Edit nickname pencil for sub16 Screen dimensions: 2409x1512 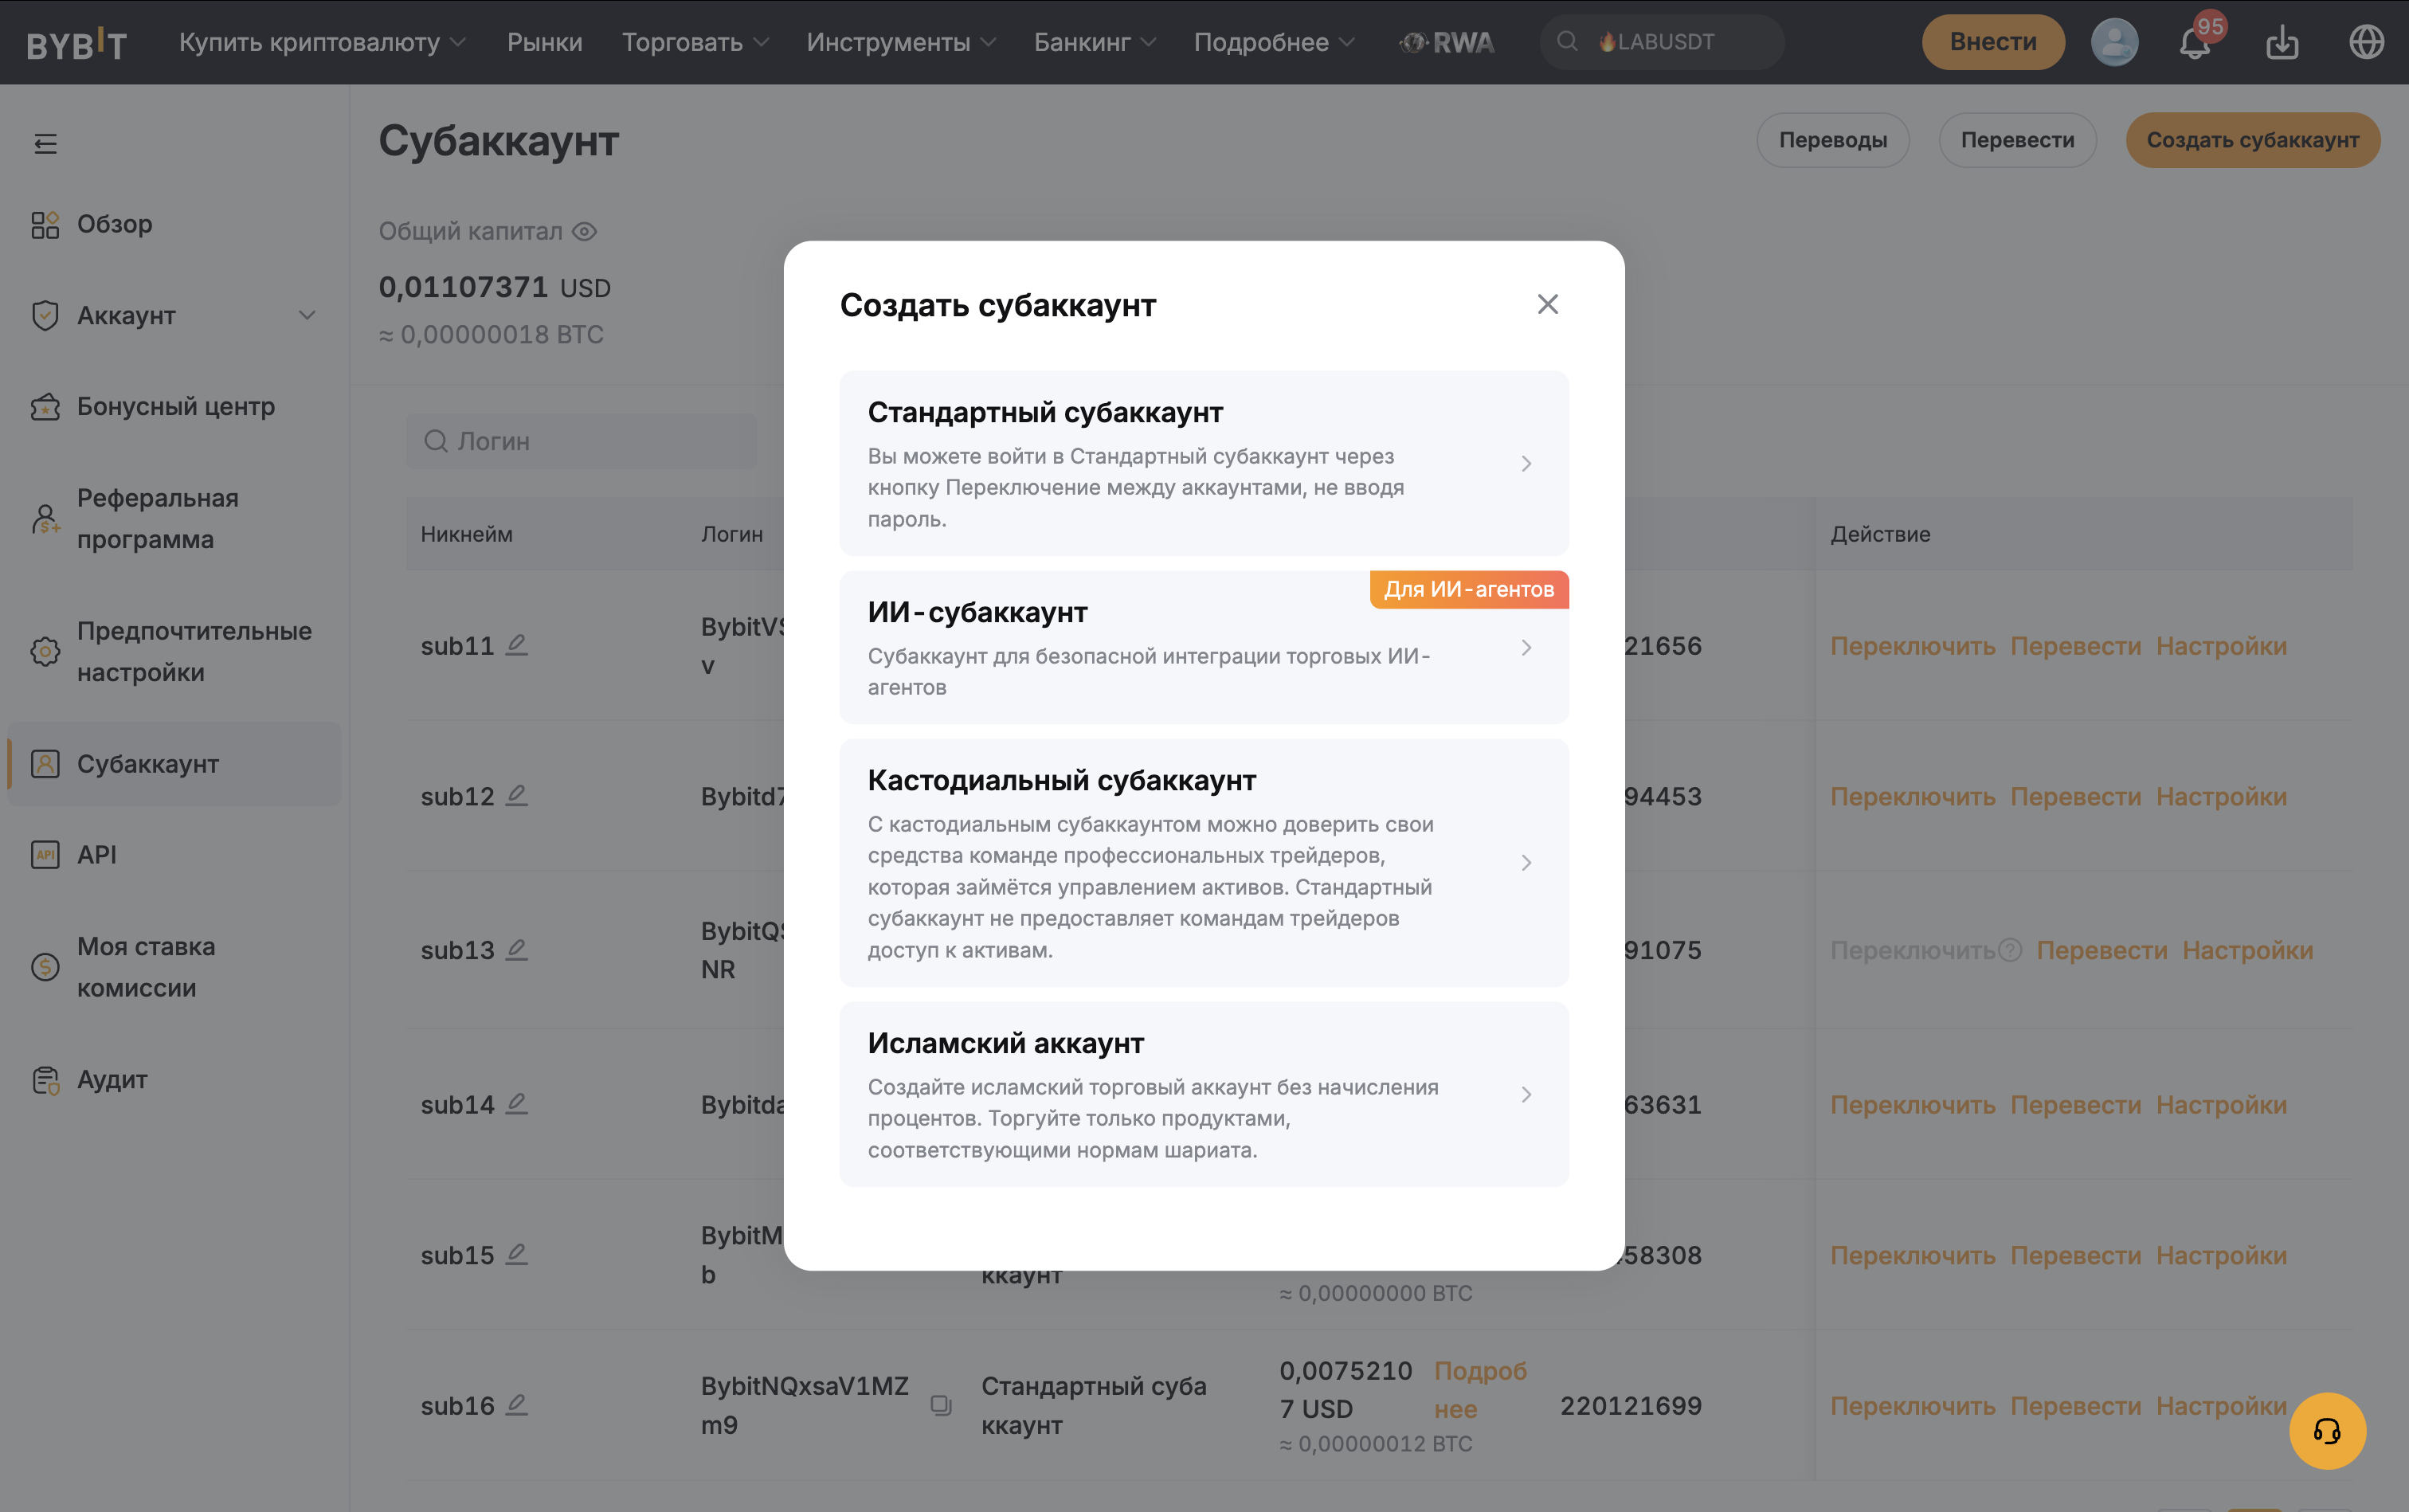tap(516, 1405)
